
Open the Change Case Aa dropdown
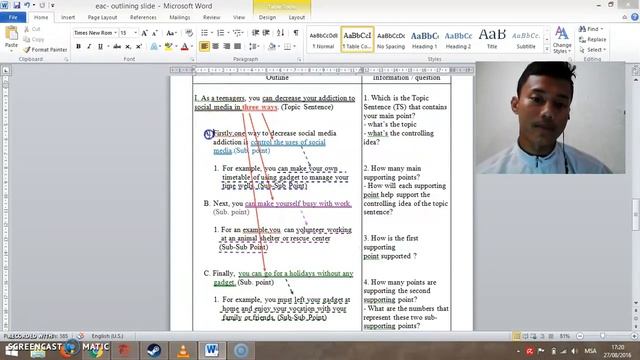click(171, 33)
